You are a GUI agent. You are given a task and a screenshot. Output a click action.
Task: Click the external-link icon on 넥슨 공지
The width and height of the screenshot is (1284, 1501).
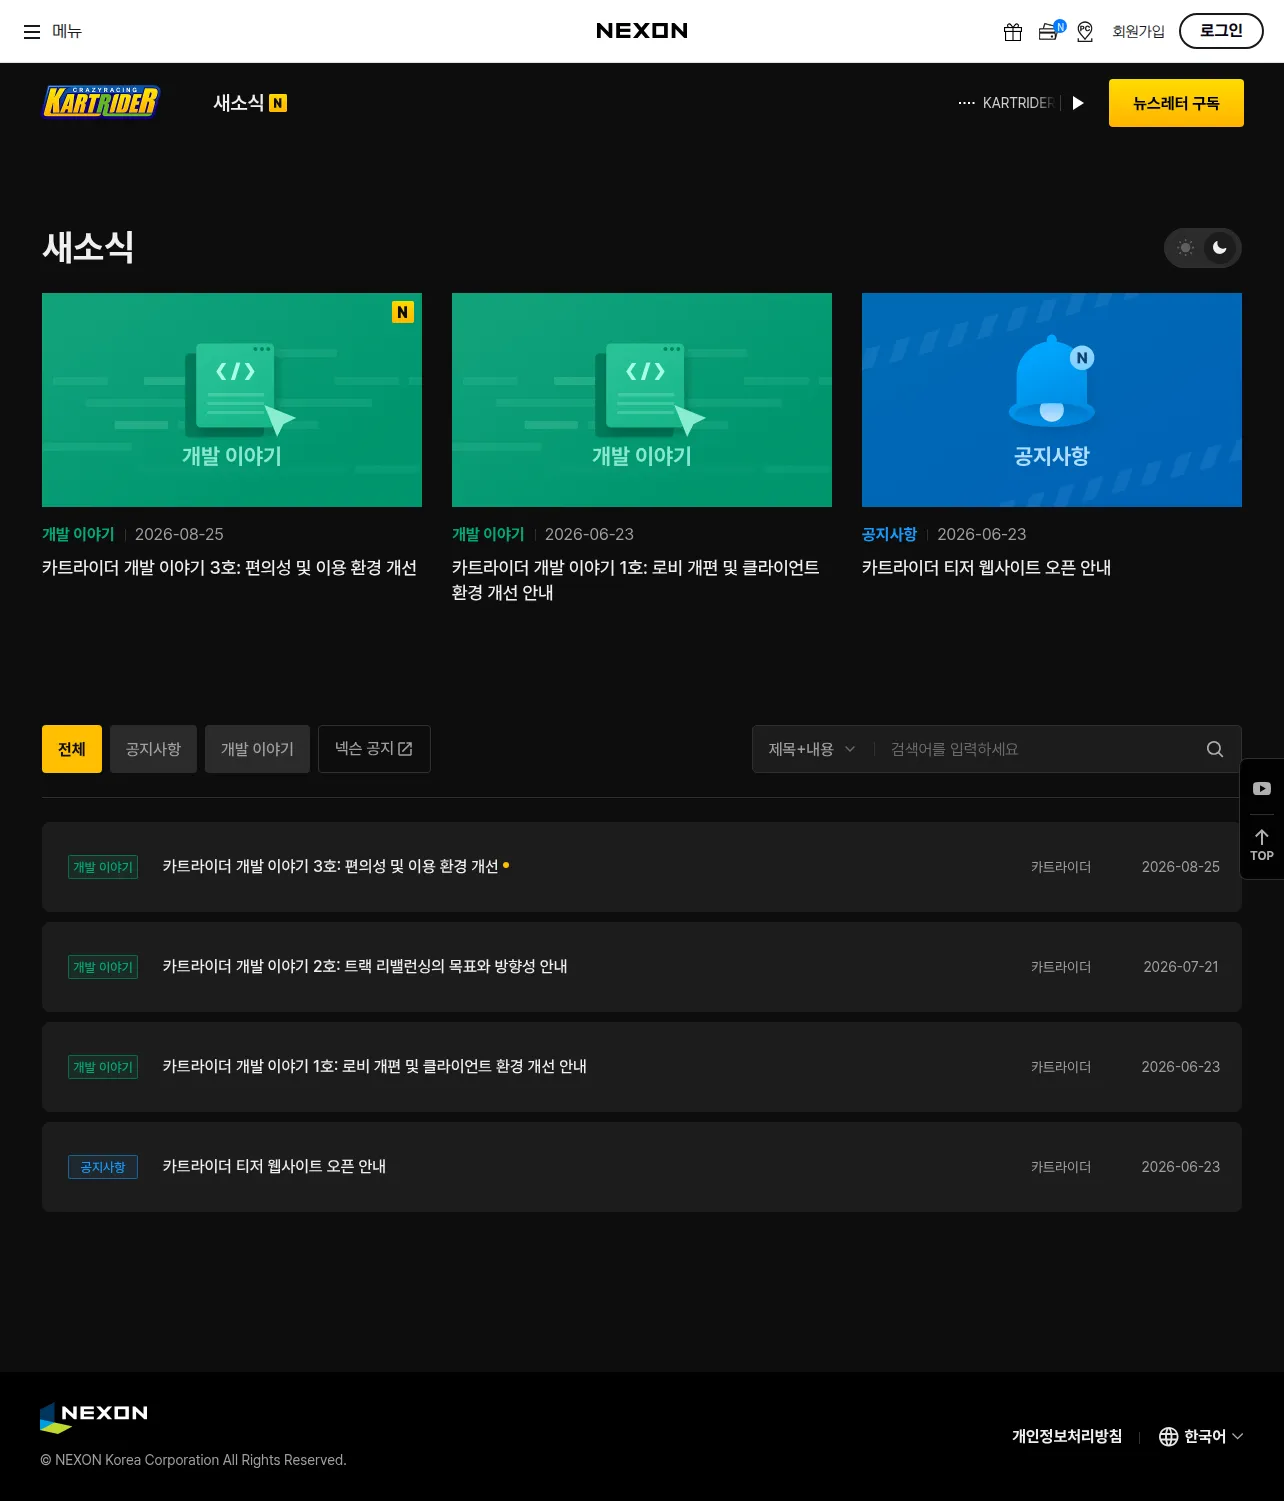pos(405,749)
